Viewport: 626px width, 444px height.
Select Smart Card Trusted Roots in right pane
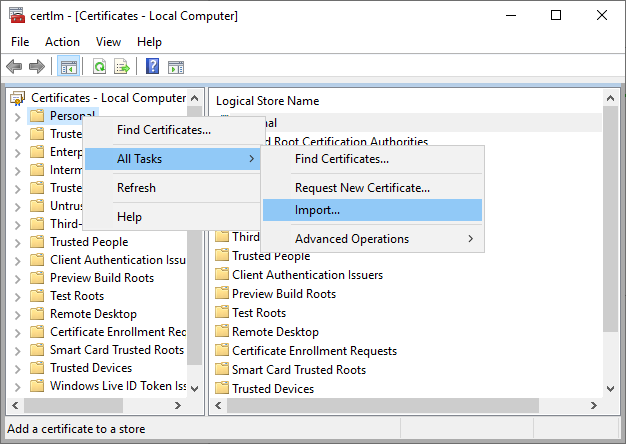point(298,370)
